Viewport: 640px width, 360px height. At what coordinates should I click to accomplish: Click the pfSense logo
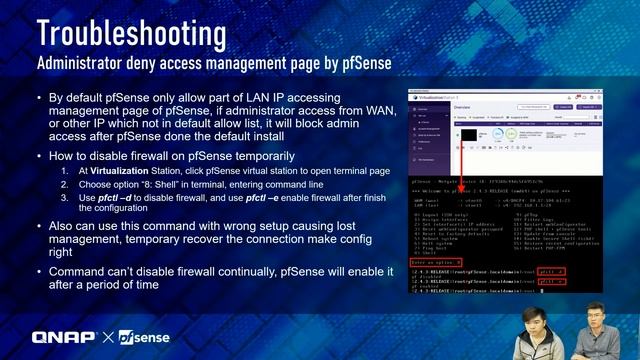(144, 338)
